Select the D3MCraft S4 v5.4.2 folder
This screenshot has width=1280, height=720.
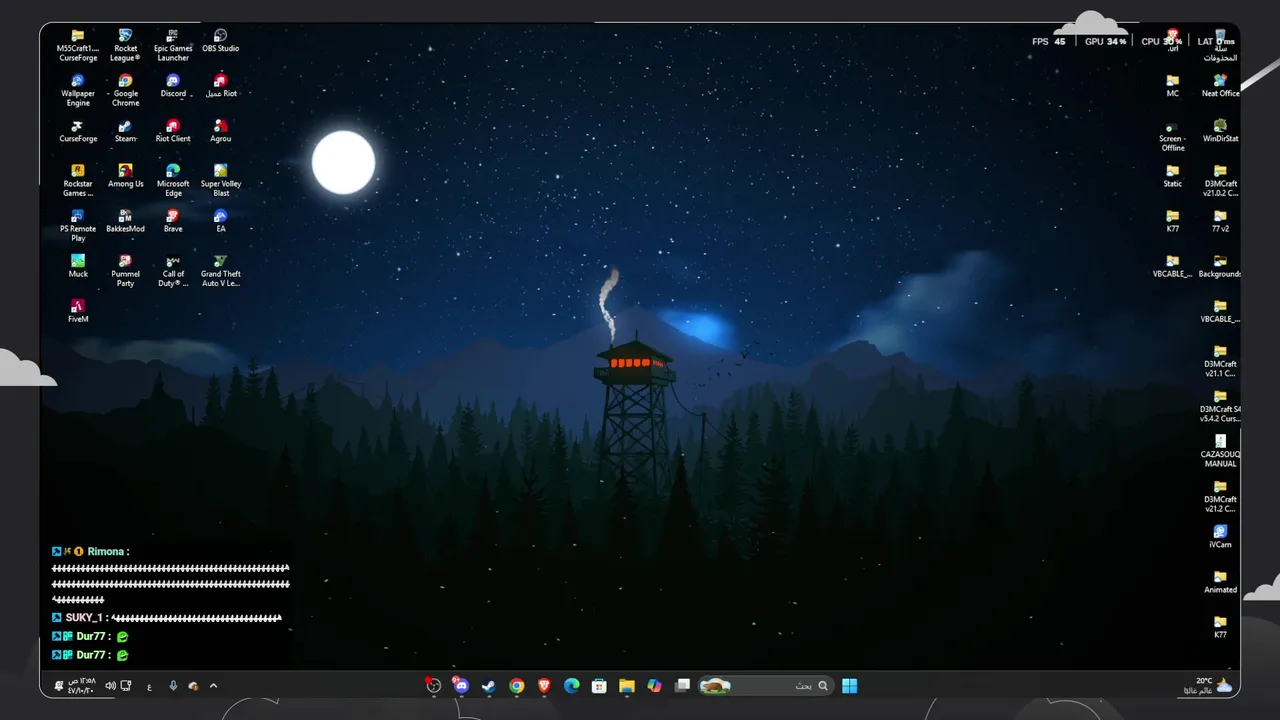[x=1220, y=406]
